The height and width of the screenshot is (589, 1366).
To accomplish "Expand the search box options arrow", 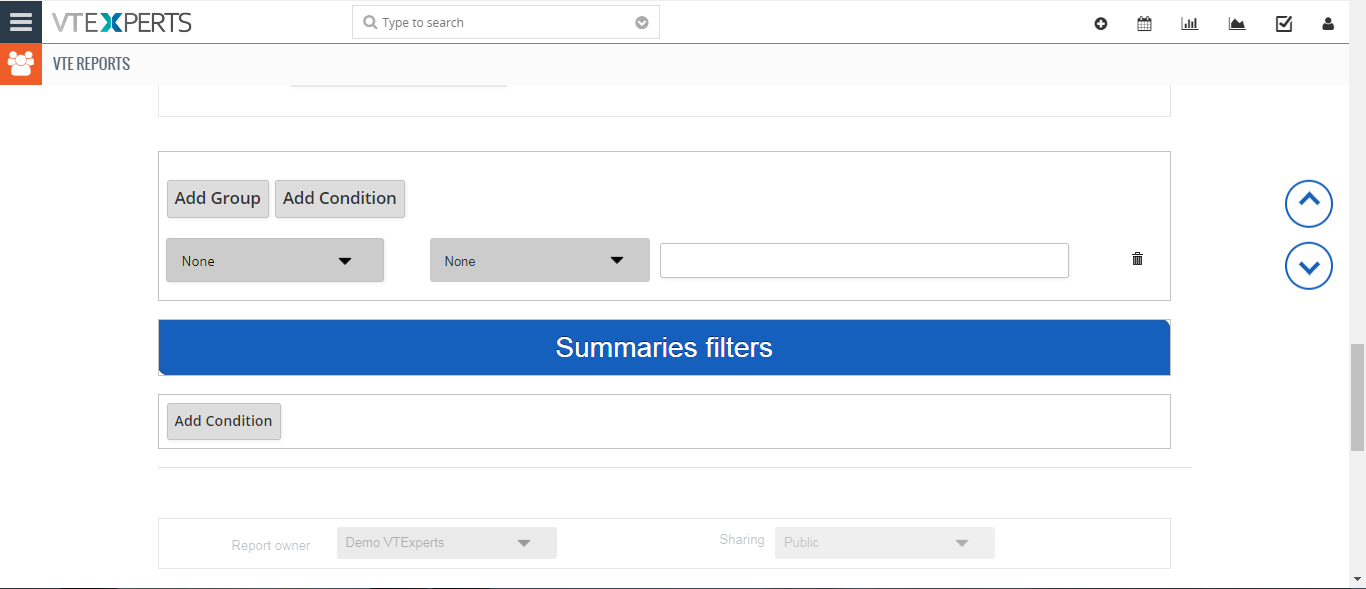I will [x=642, y=23].
